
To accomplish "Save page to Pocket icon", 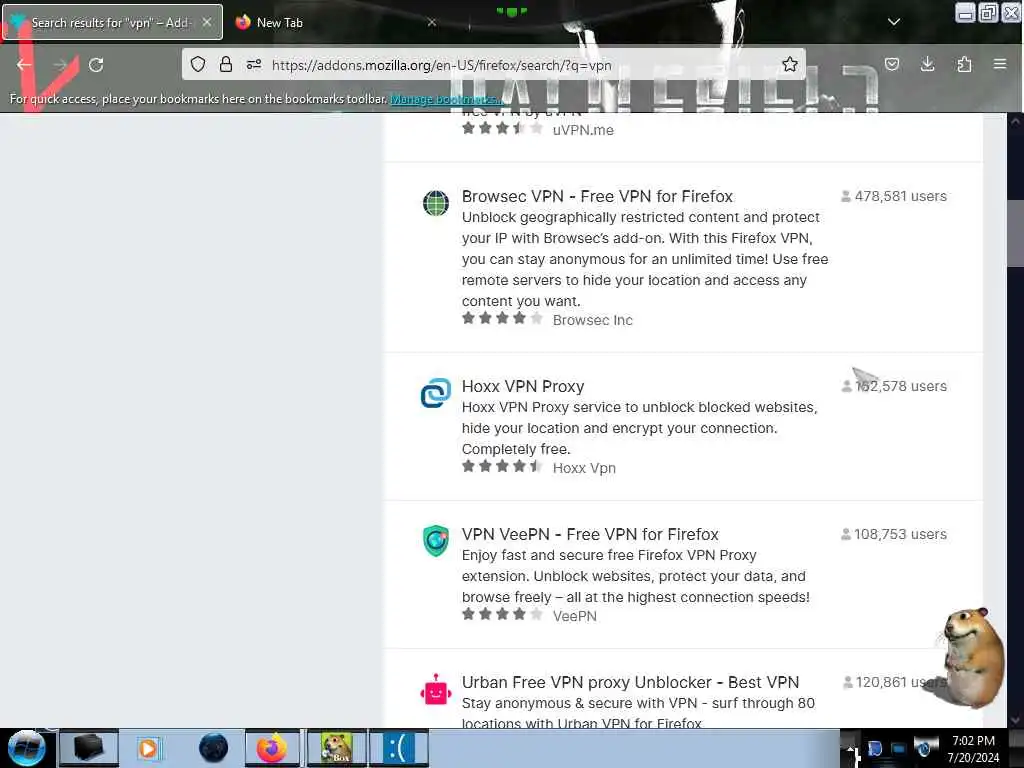I will click(891, 64).
